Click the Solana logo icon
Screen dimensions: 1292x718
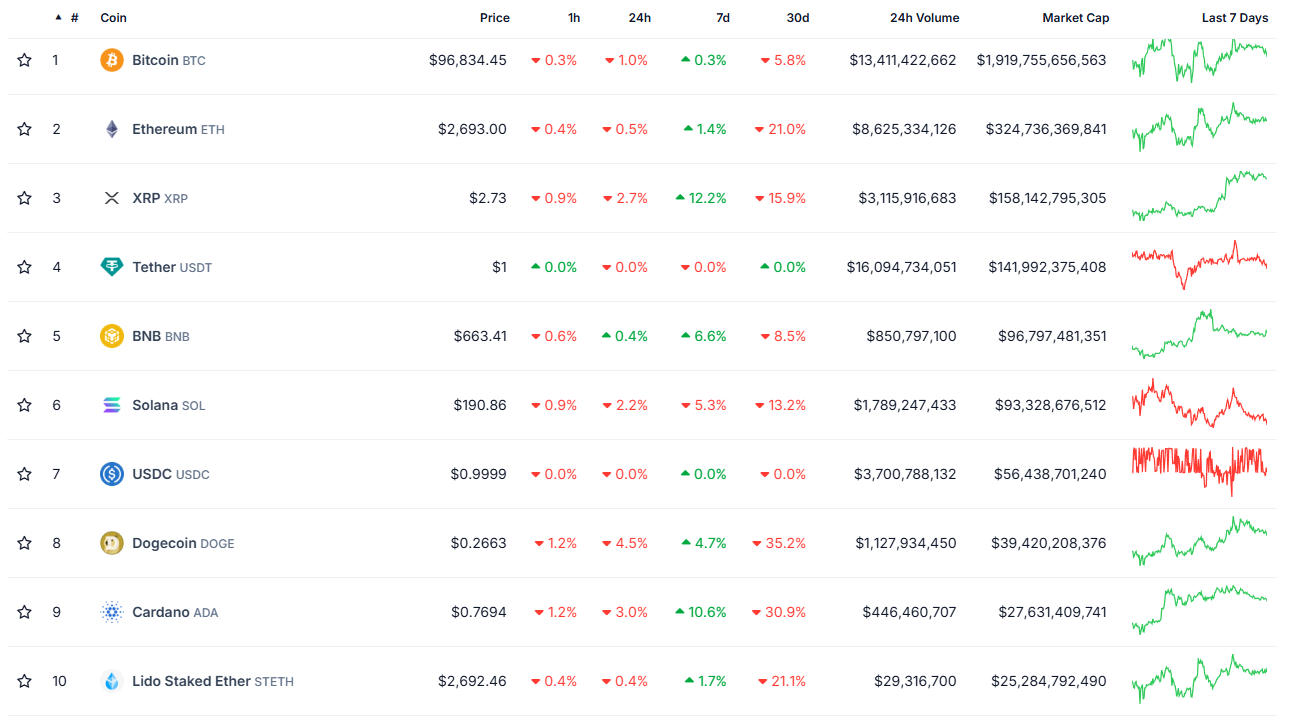coord(112,405)
